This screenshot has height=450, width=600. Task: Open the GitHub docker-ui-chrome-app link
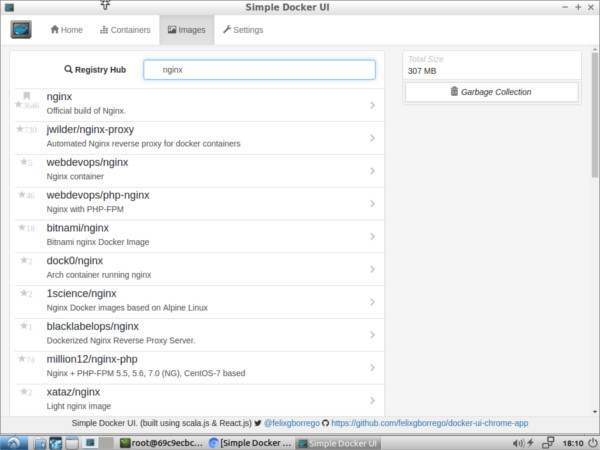click(430, 423)
